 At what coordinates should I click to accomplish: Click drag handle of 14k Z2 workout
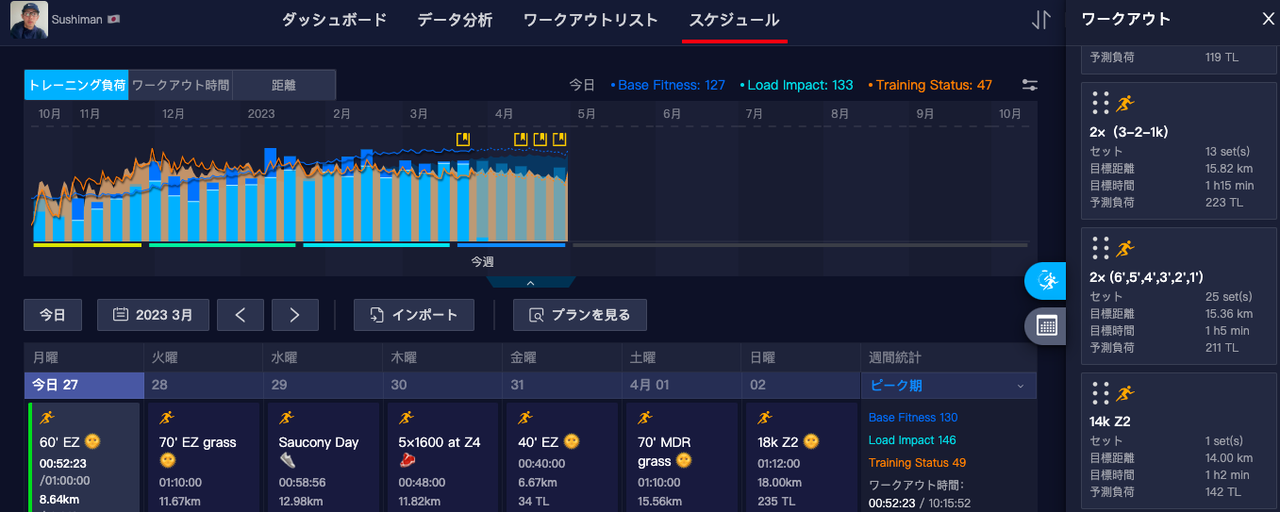[1100, 393]
